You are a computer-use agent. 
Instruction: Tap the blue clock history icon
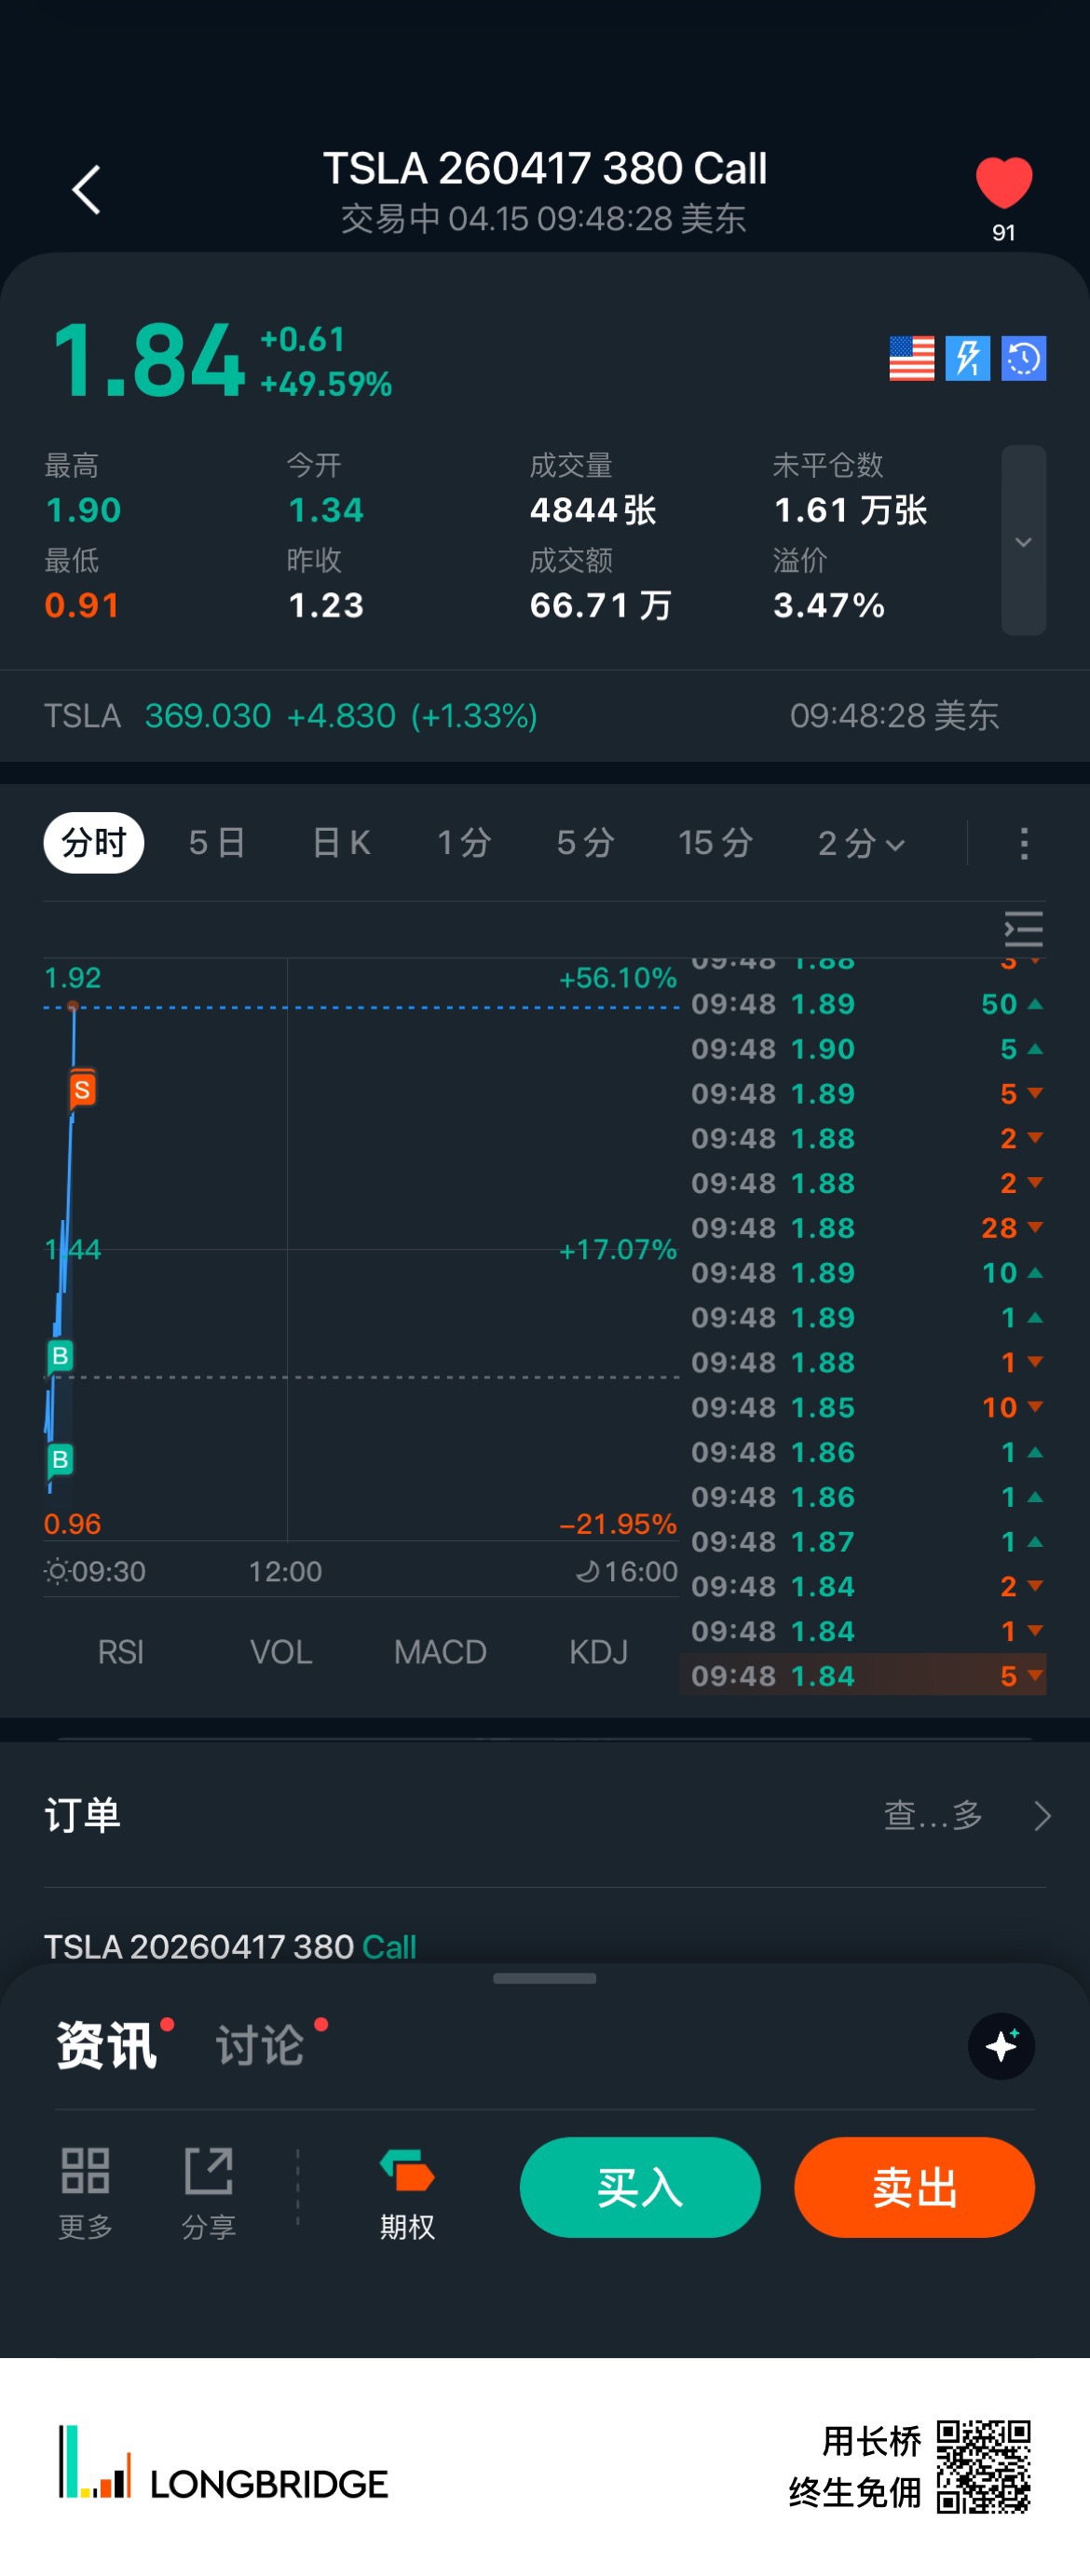pyautogui.click(x=1023, y=358)
